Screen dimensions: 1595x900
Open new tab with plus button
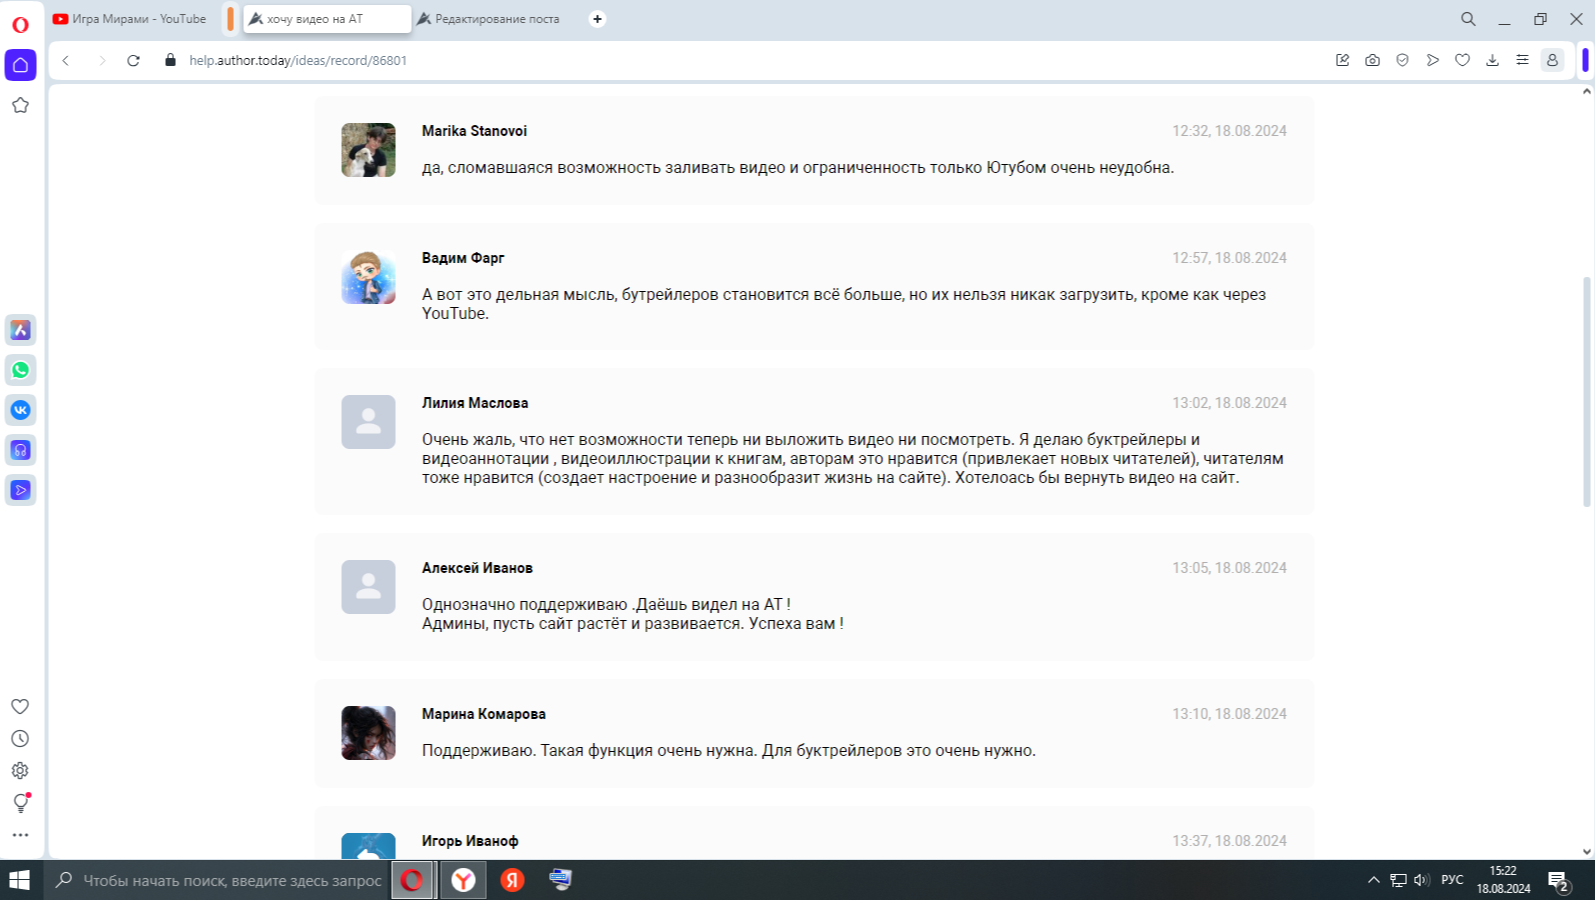point(597,19)
